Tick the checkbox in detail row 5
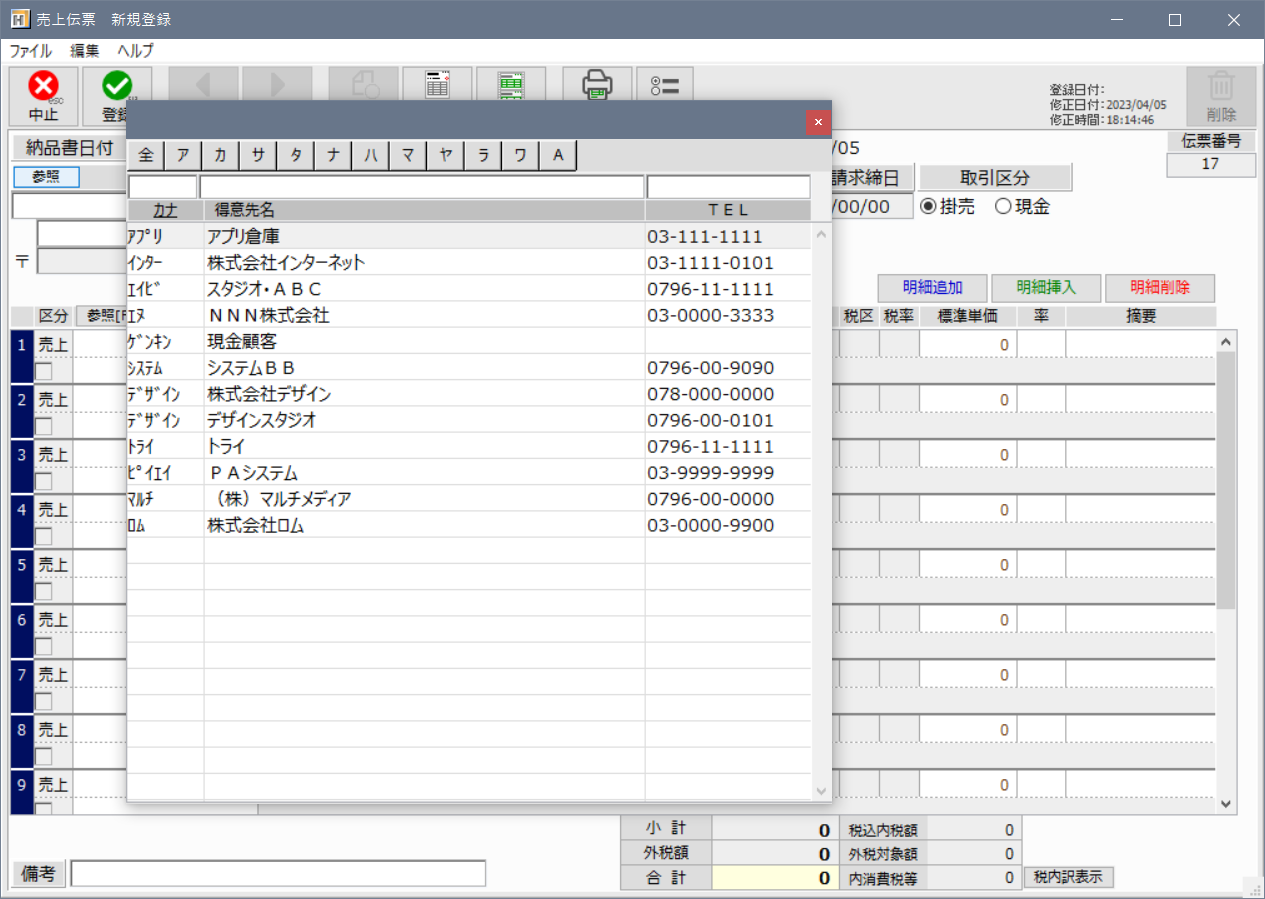The image size is (1265, 899). pyautogui.click(x=44, y=591)
